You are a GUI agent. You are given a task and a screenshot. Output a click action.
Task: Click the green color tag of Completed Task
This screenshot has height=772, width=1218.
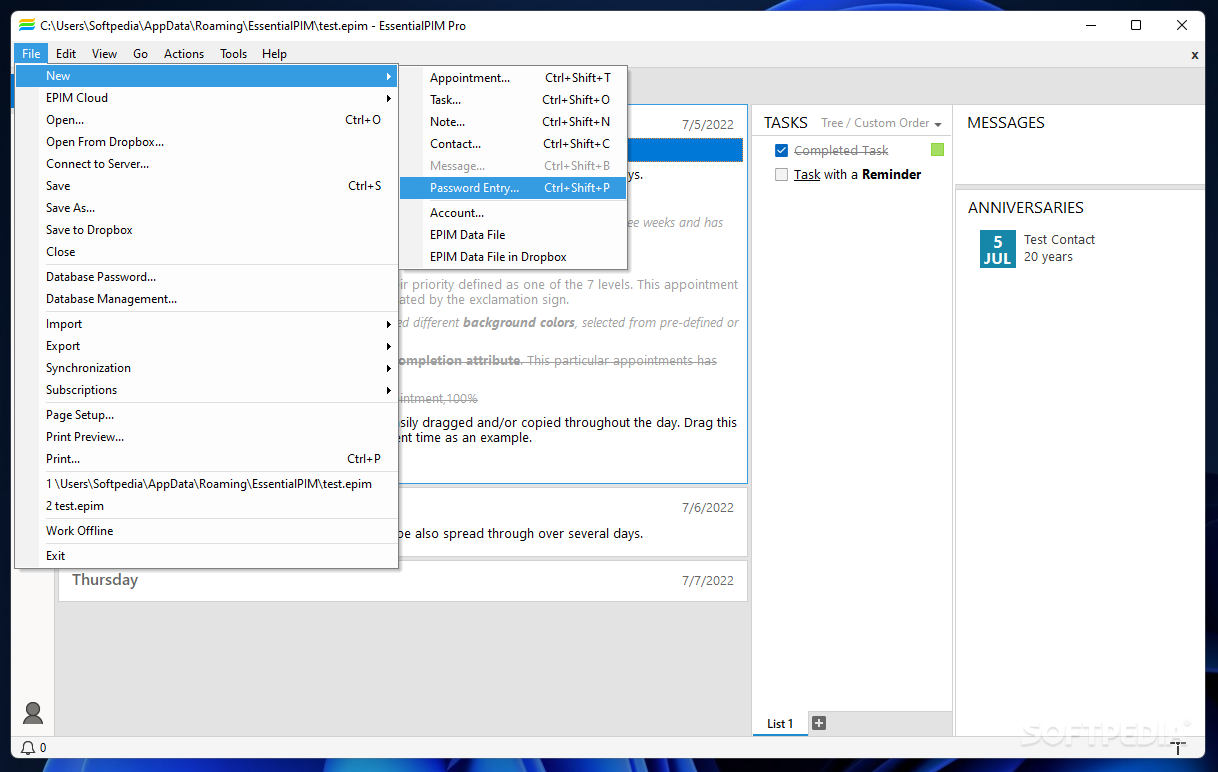pos(937,150)
